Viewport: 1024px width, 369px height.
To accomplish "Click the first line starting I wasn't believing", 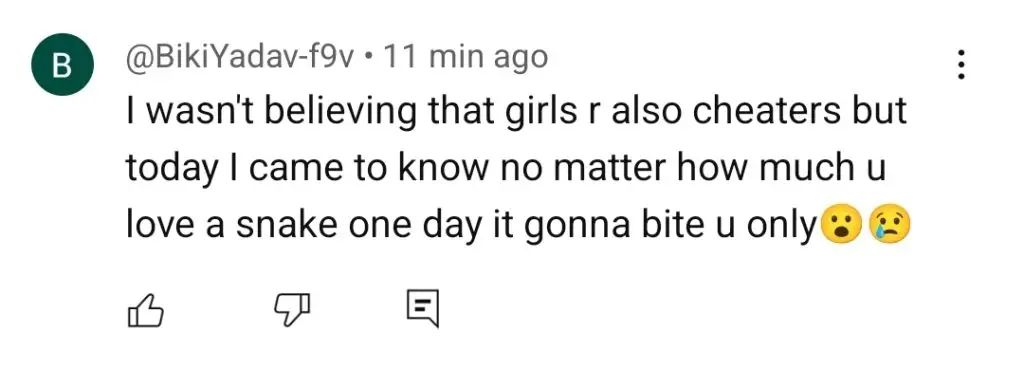I will point(517,114).
